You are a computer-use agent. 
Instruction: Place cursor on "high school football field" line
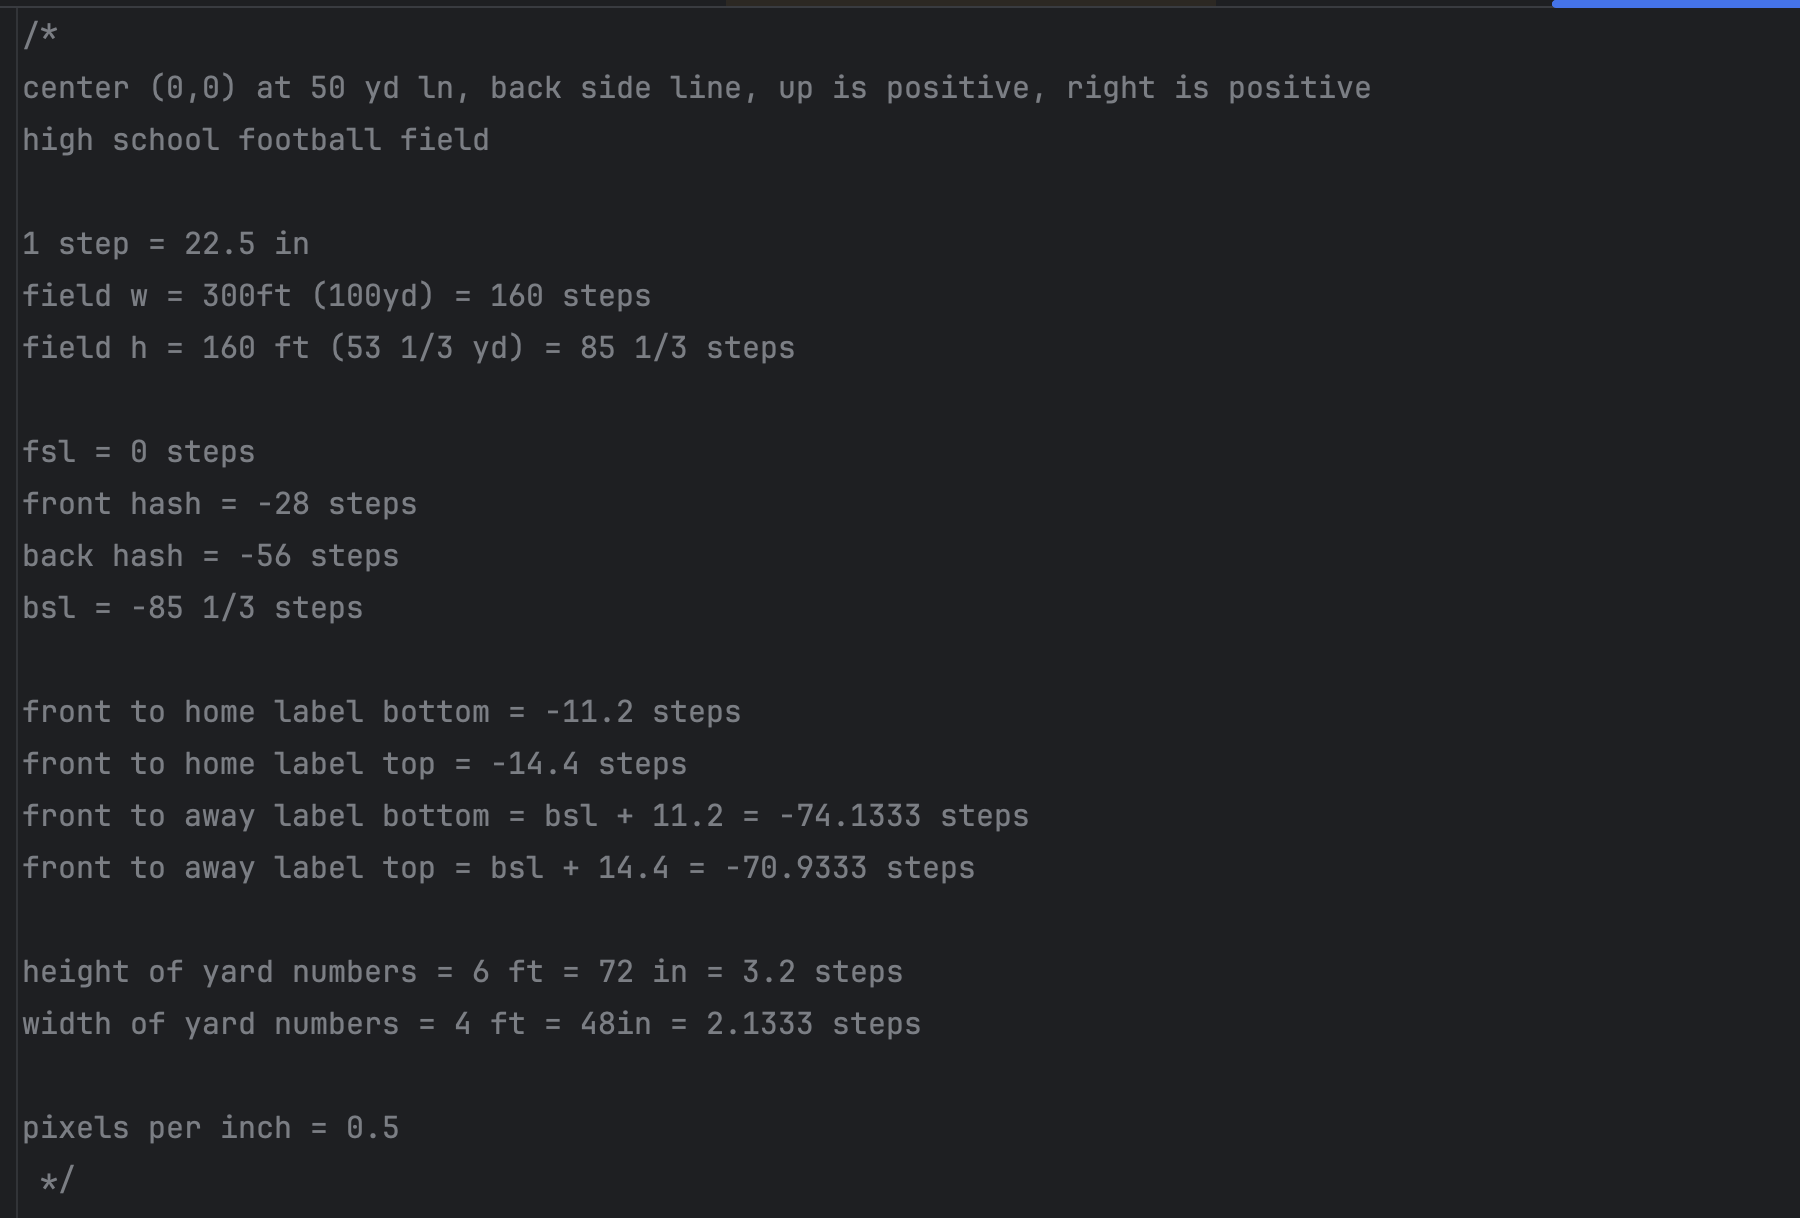(255, 140)
